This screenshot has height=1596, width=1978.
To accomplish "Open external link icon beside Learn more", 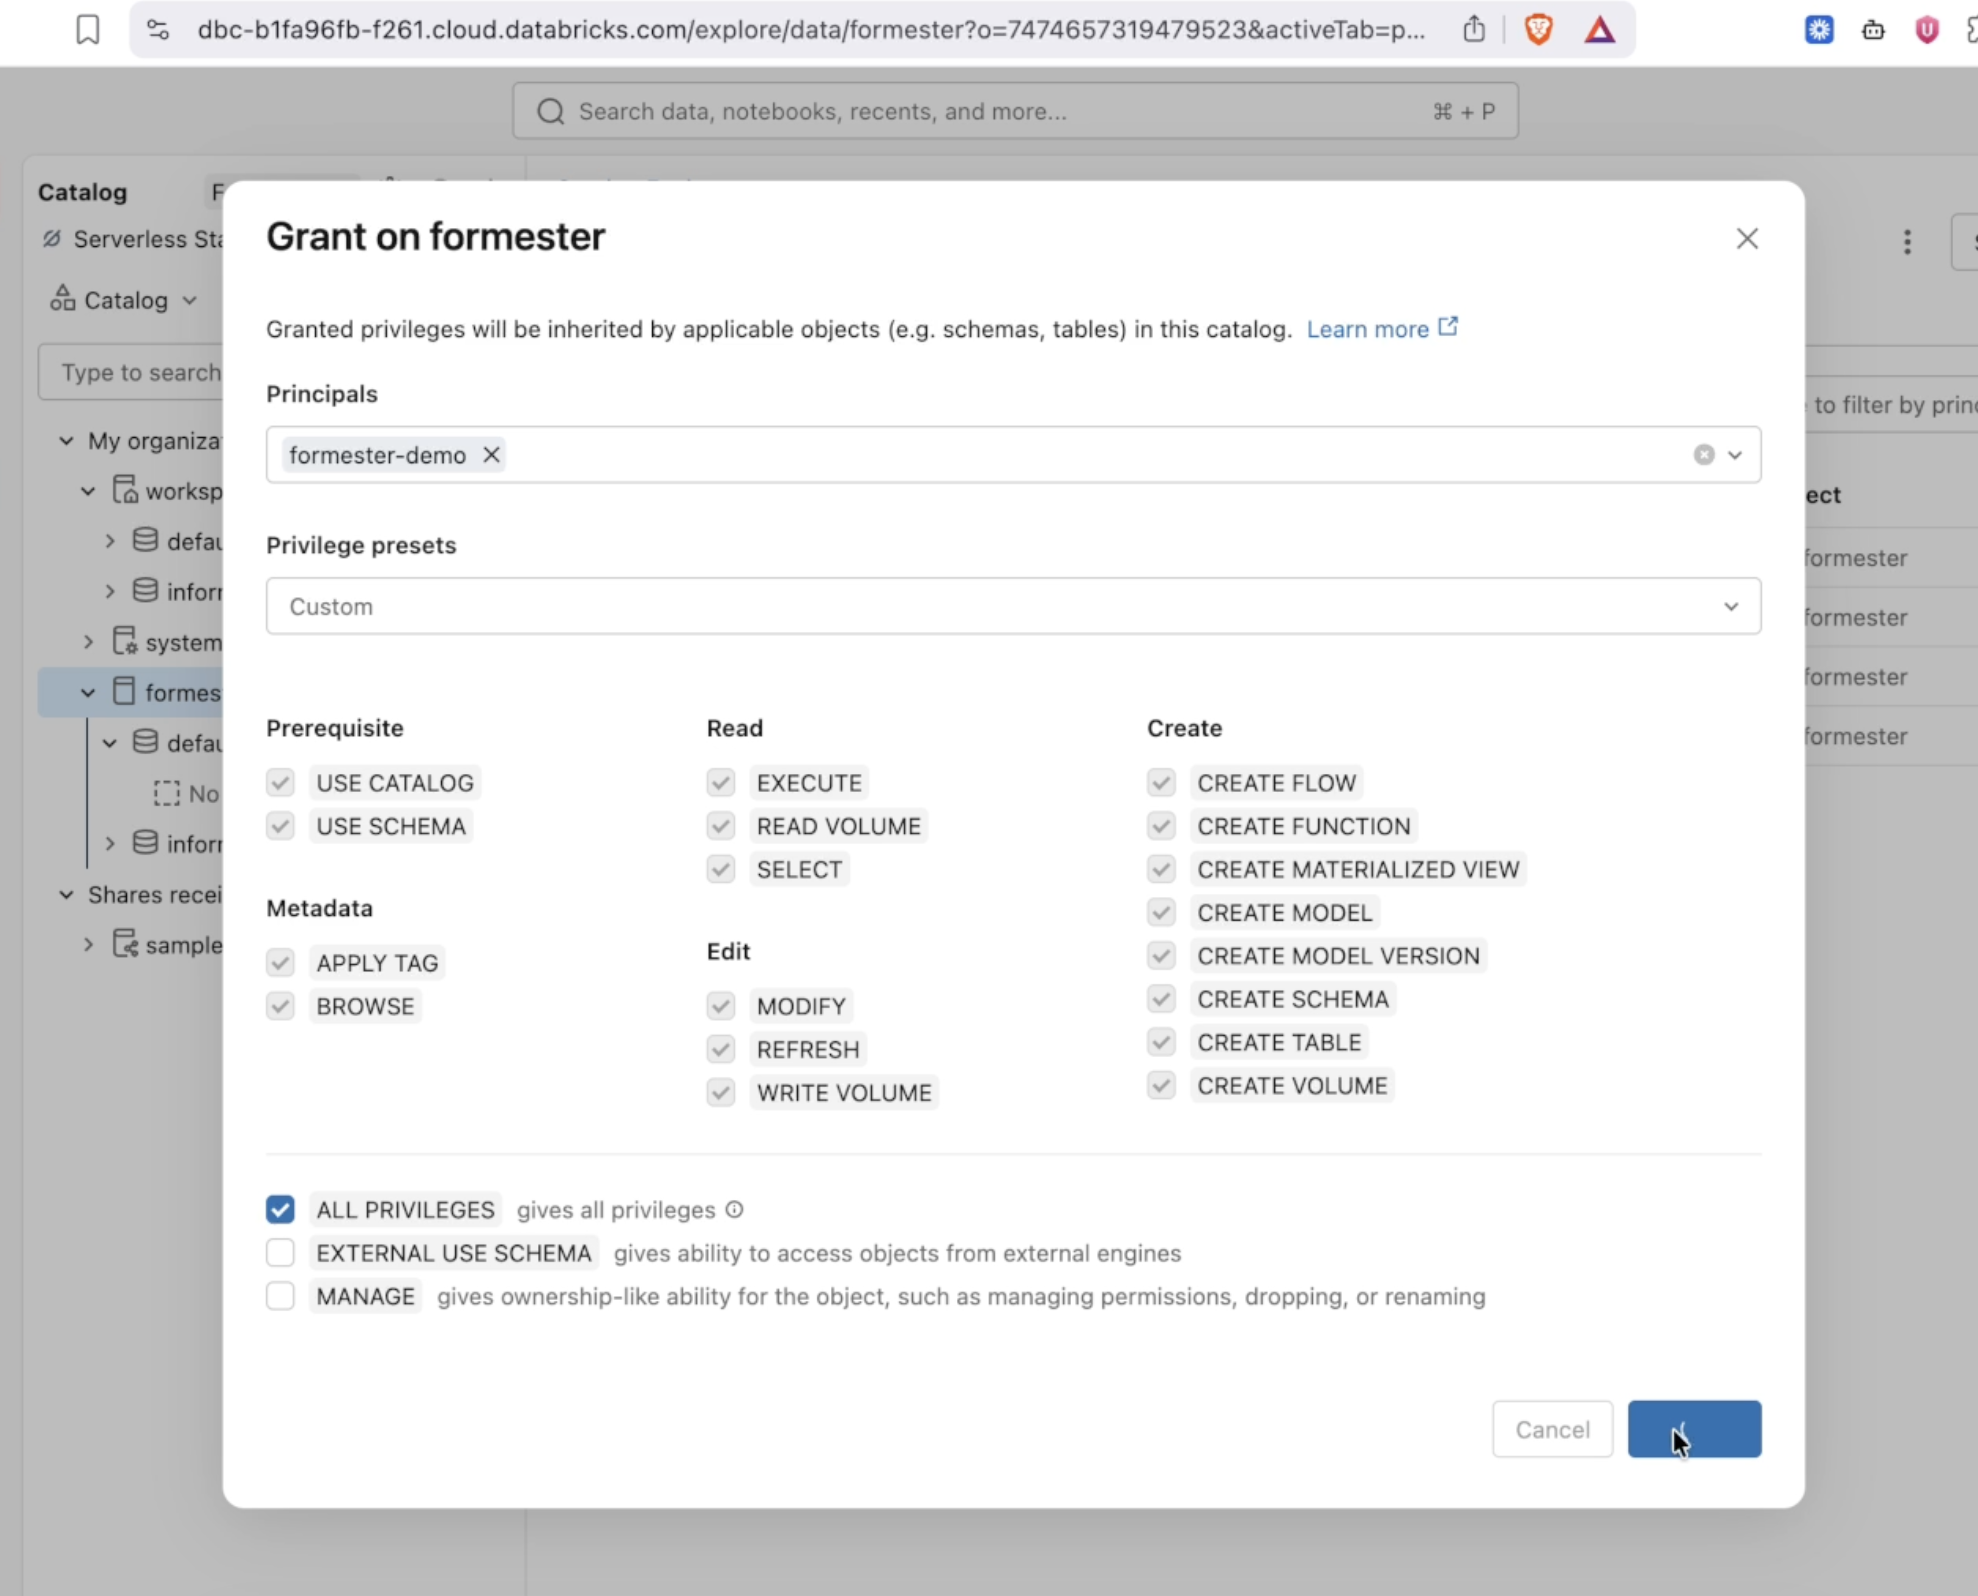I will click(1448, 327).
